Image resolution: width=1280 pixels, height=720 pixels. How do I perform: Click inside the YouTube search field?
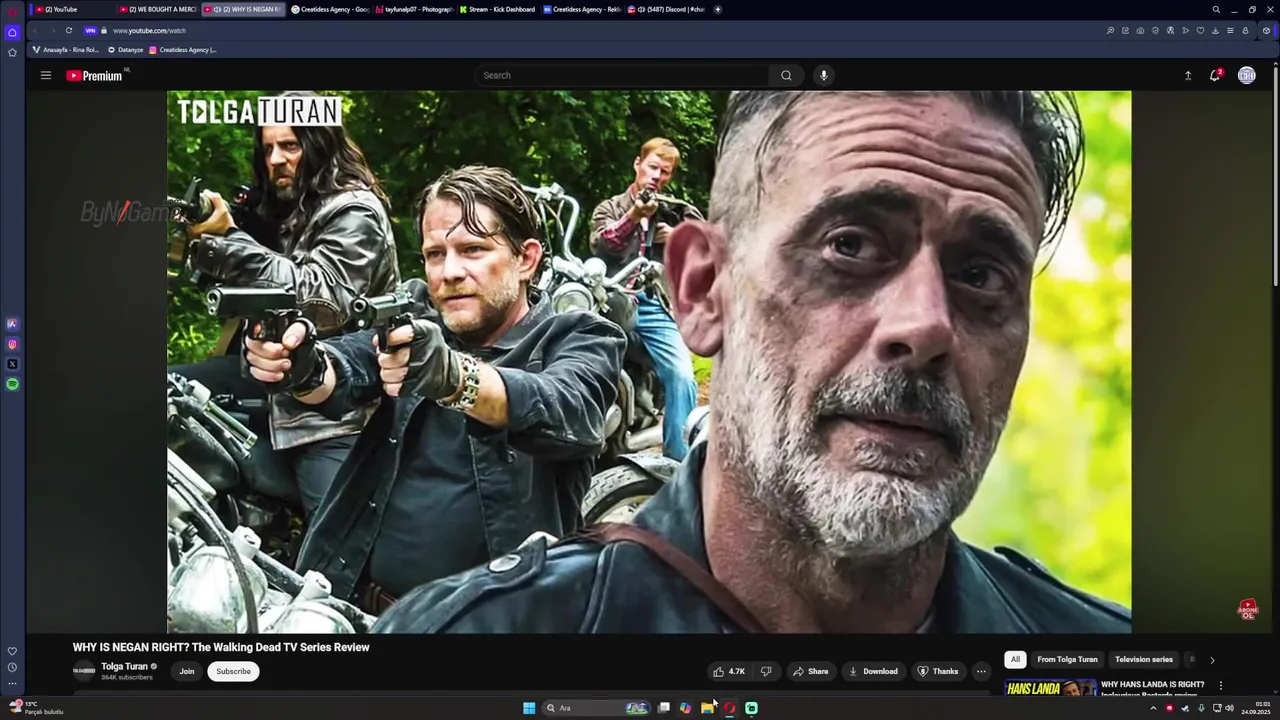pos(623,75)
